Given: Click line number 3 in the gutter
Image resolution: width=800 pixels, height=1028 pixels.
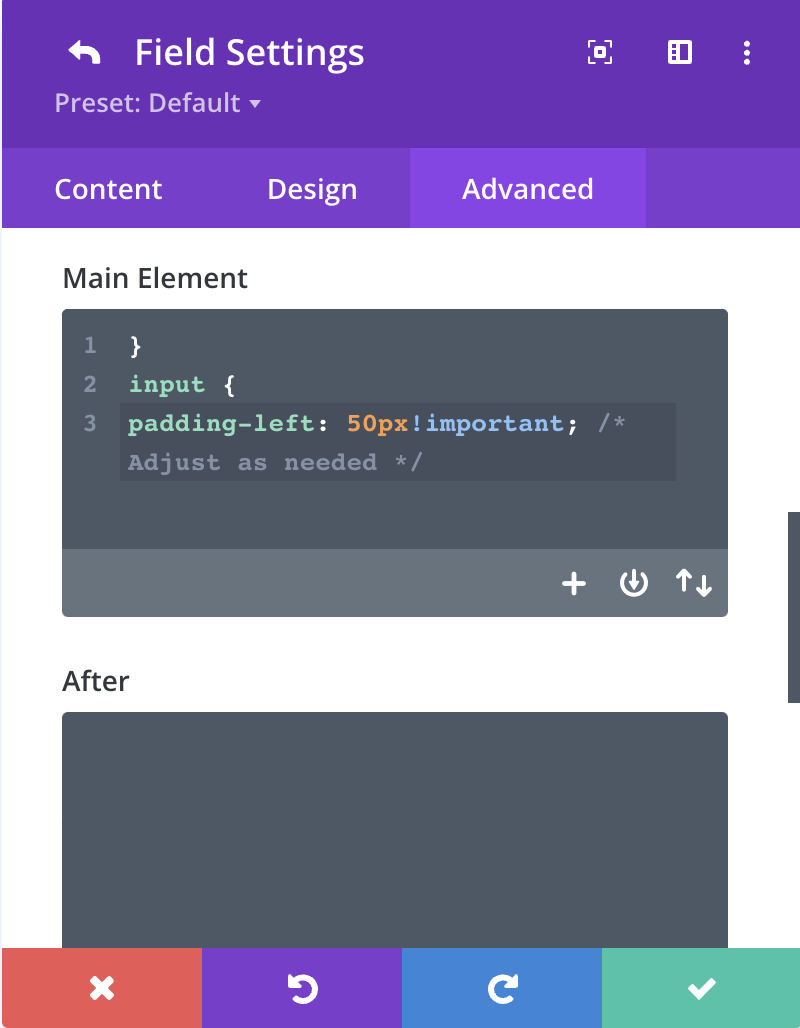Looking at the screenshot, I should [x=90, y=424].
